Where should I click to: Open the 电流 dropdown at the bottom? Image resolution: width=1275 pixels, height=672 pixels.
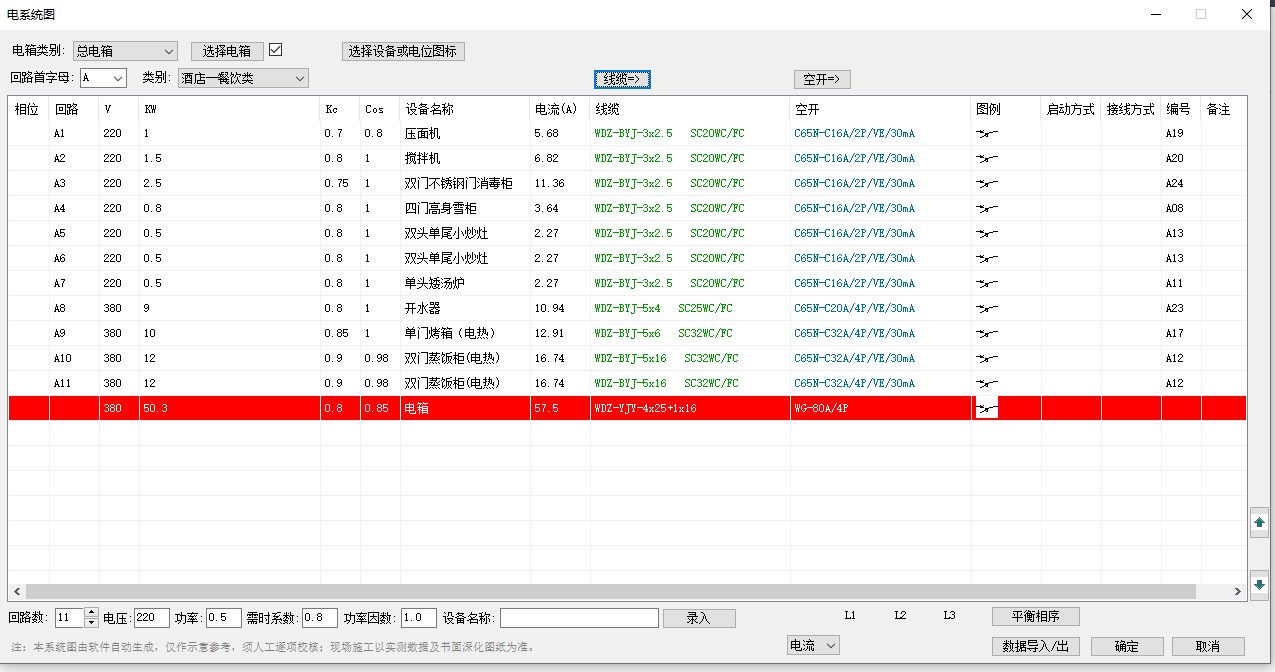813,646
